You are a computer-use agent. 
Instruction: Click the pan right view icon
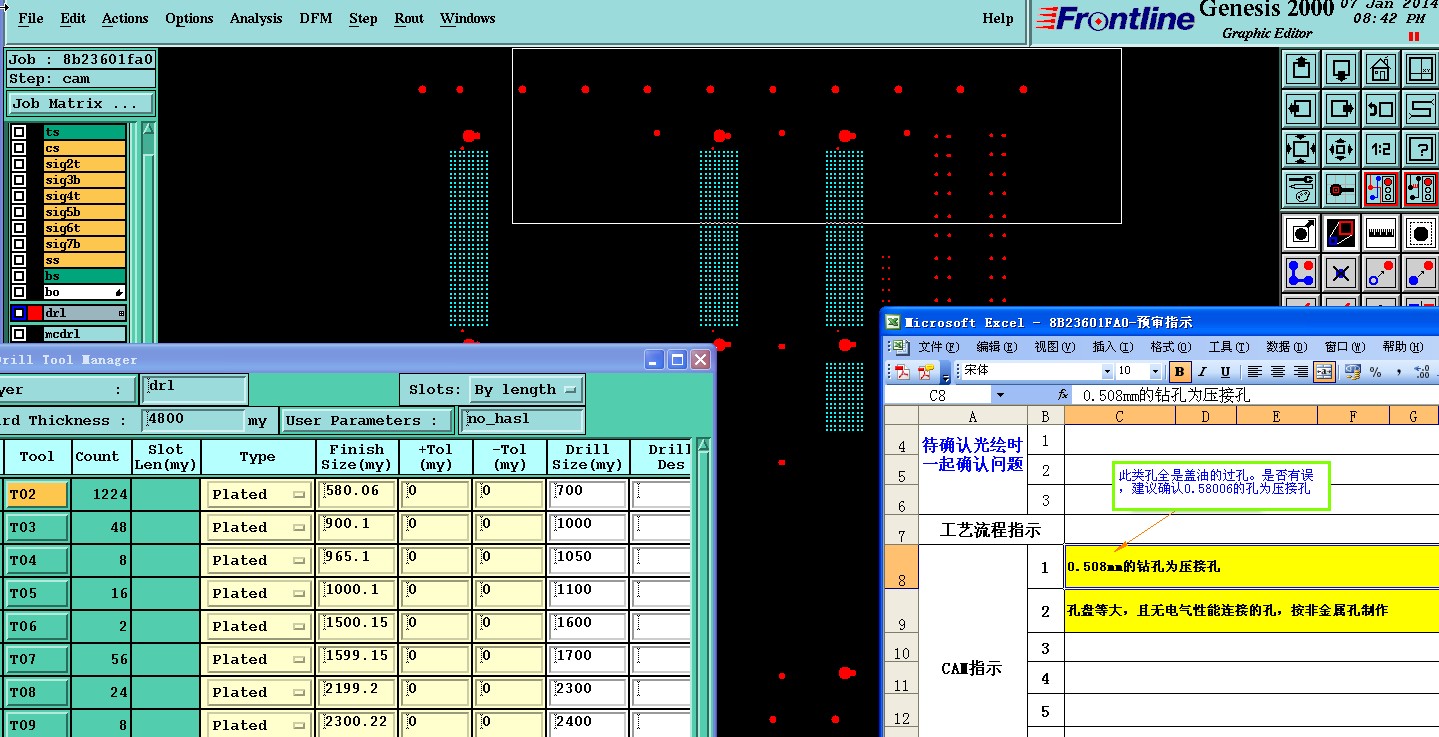point(1341,108)
